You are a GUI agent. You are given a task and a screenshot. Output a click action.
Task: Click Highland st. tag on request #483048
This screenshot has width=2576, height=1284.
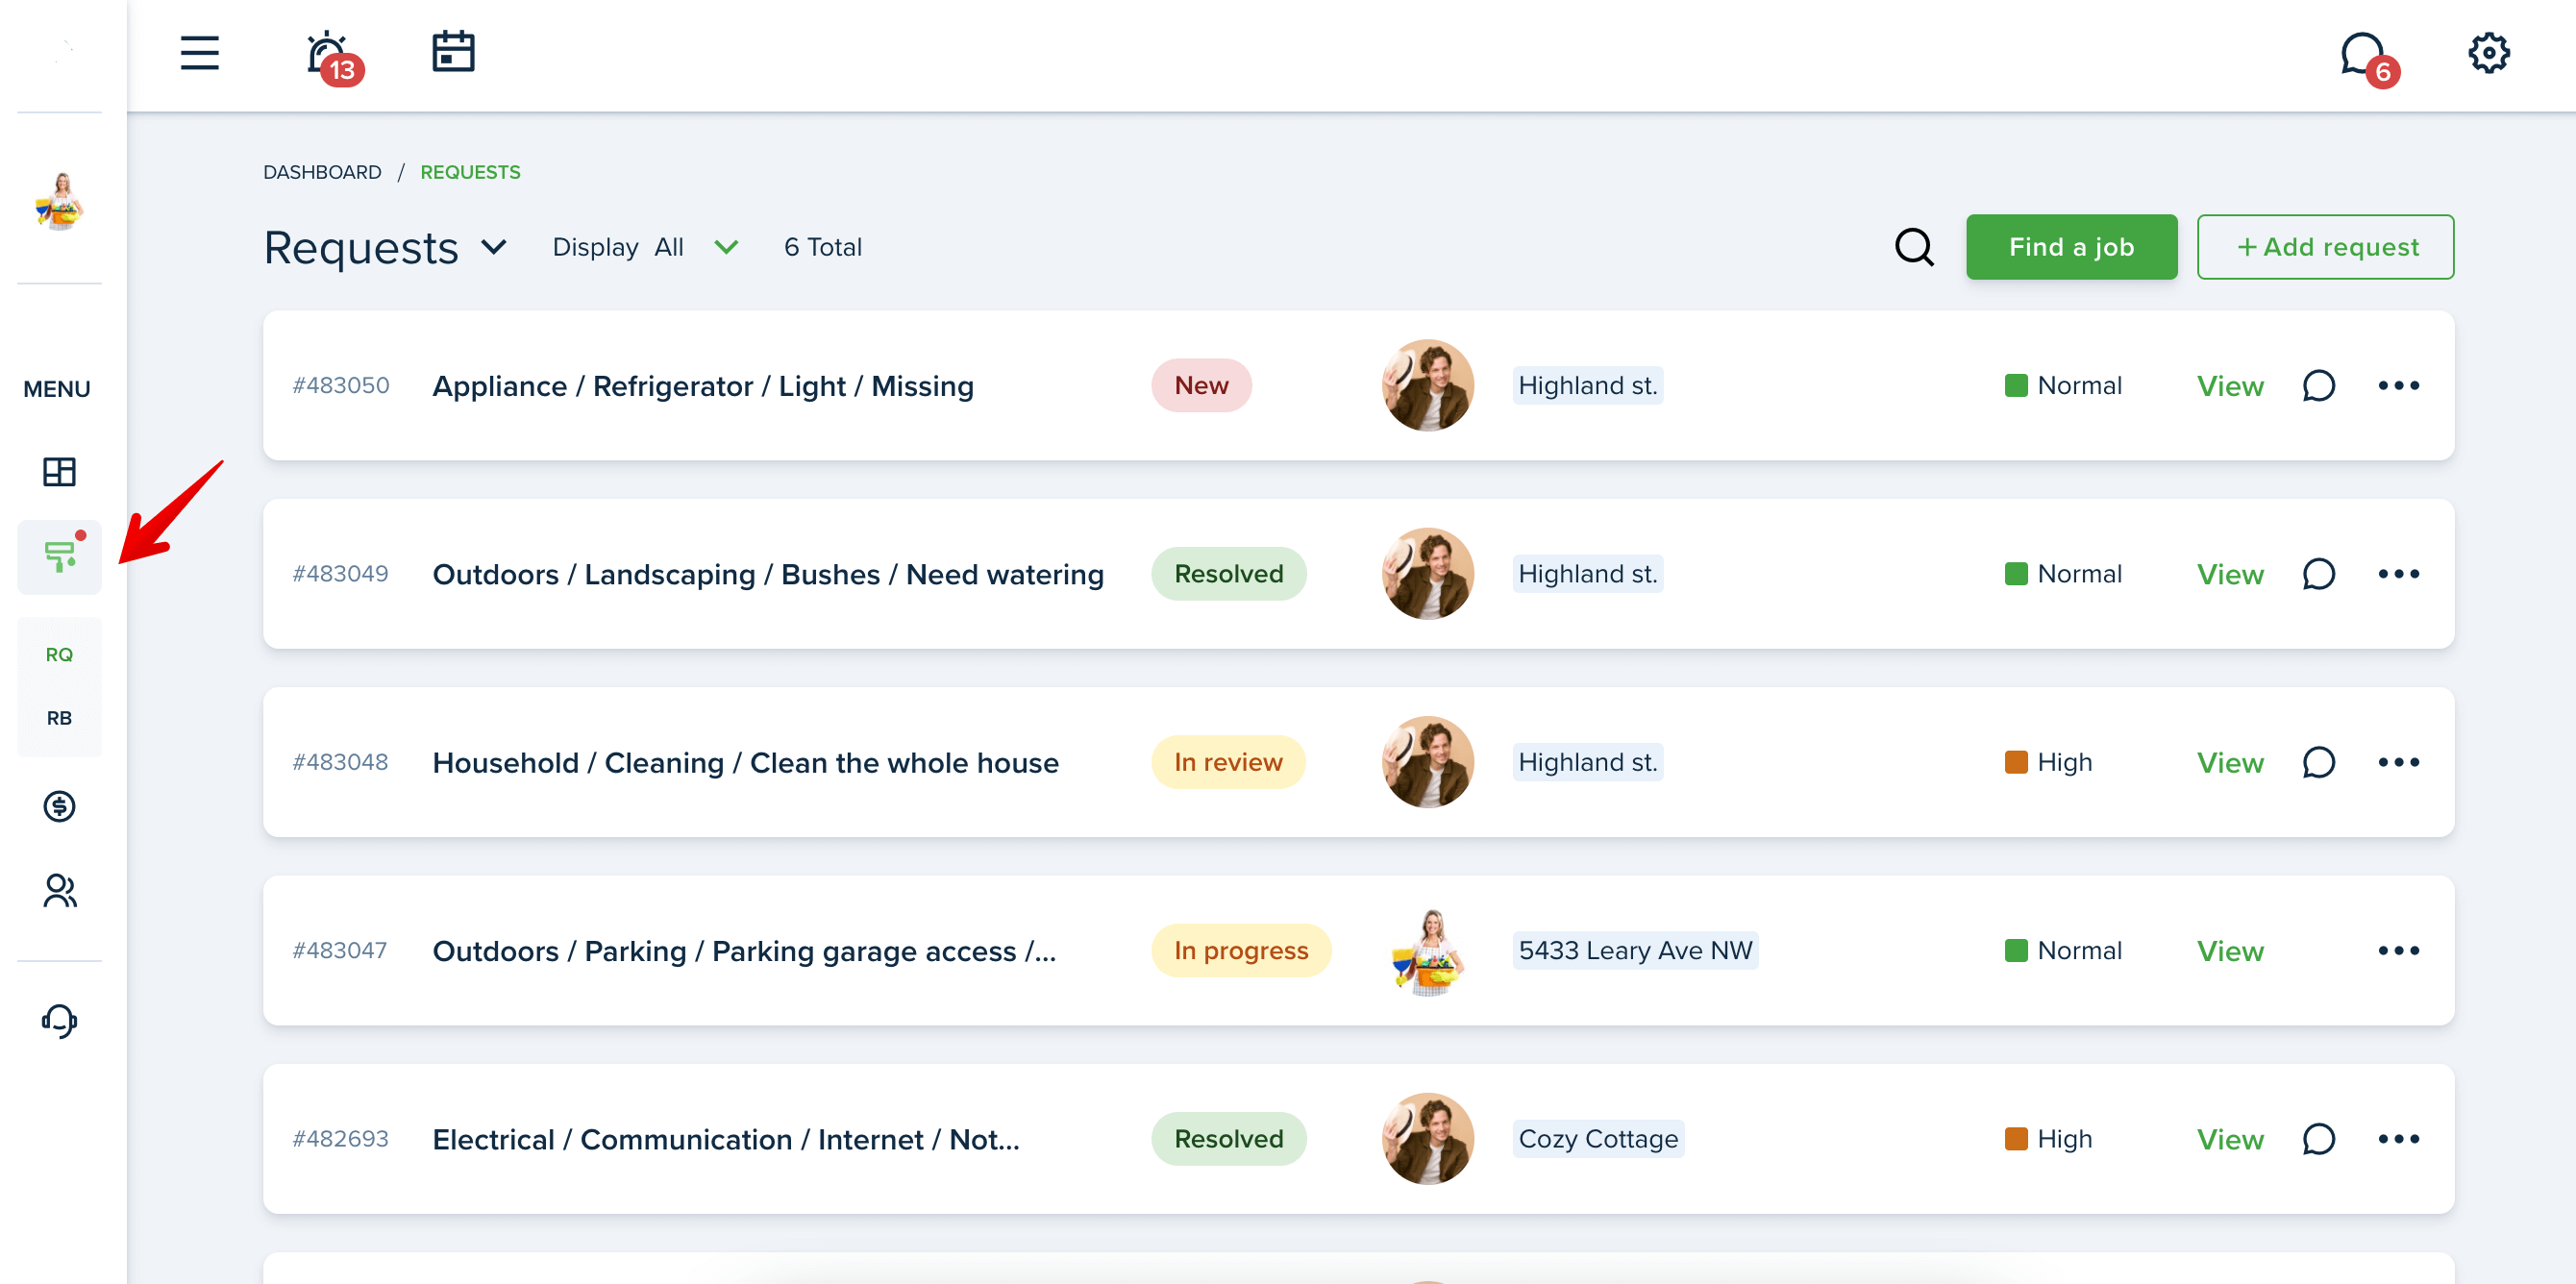(1587, 762)
